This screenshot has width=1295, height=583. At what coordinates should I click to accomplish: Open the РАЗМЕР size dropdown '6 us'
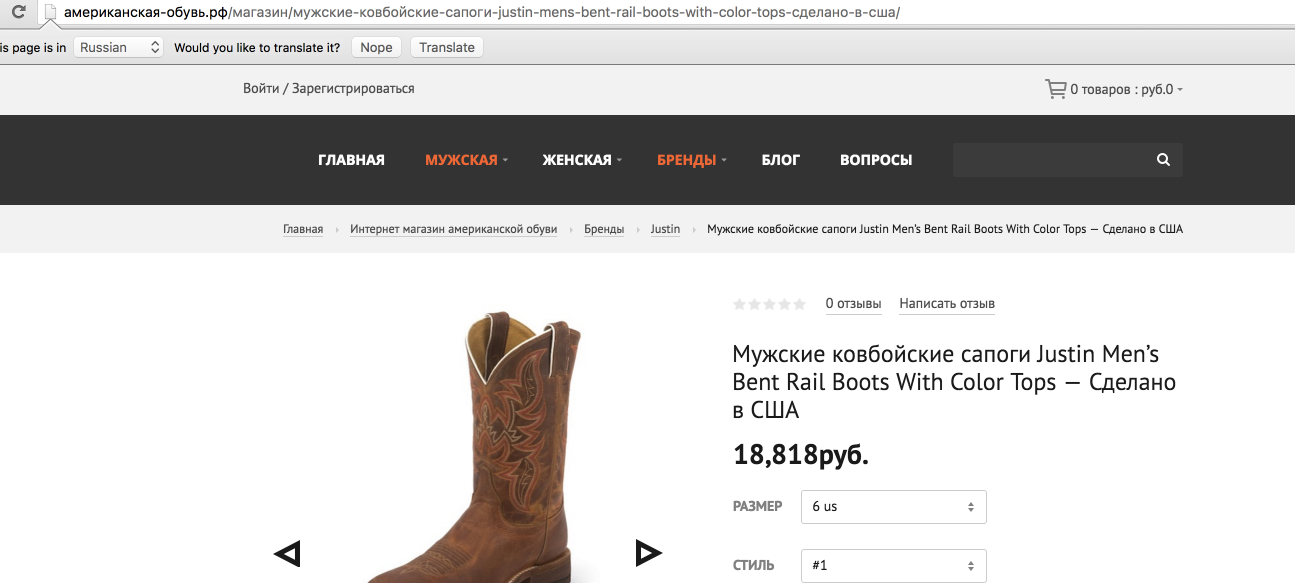click(x=894, y=507)
